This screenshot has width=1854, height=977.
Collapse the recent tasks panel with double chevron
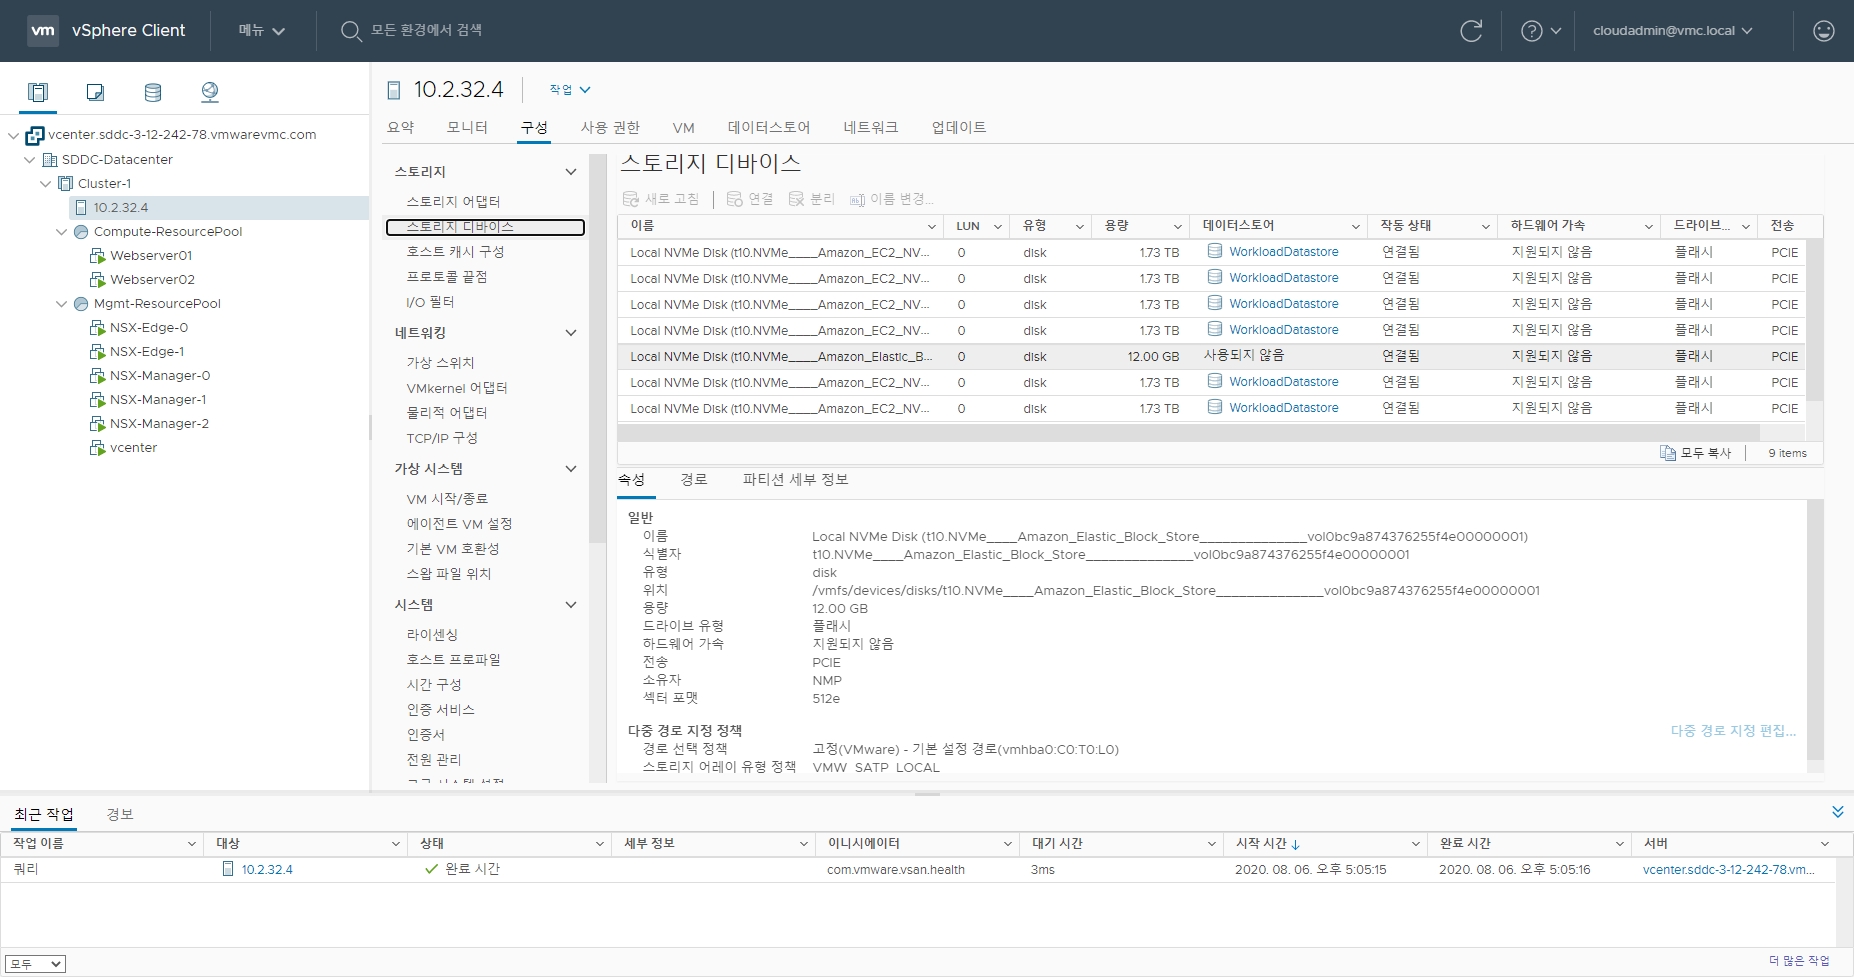click(x=1837, y=811)
